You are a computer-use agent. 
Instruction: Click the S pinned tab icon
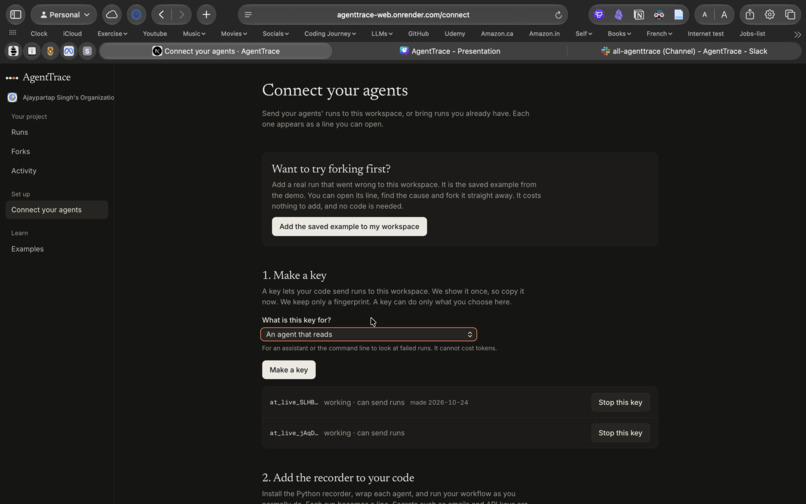coord(87,51)
